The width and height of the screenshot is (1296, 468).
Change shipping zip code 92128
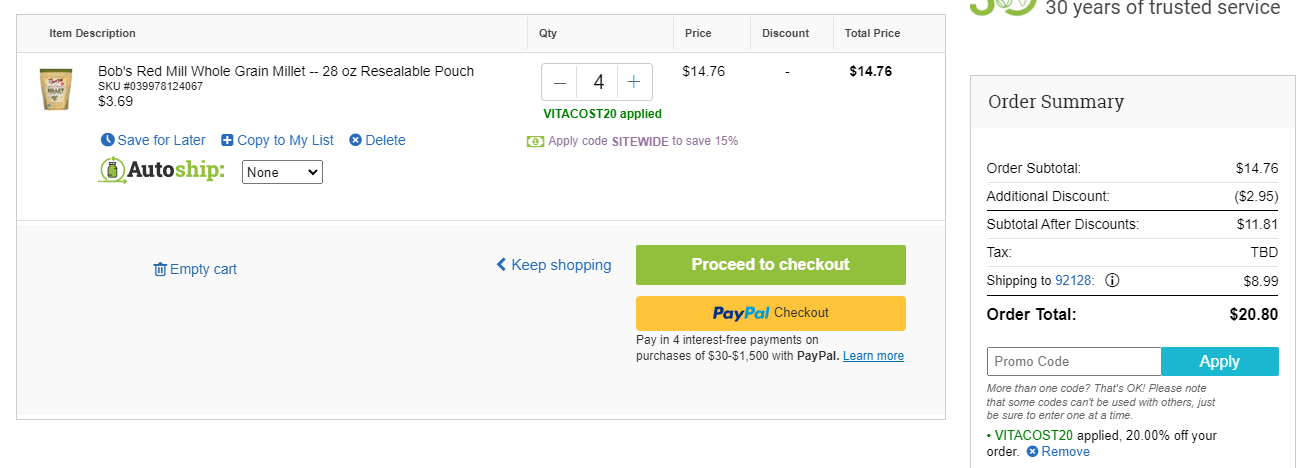tap(1074, 281)
